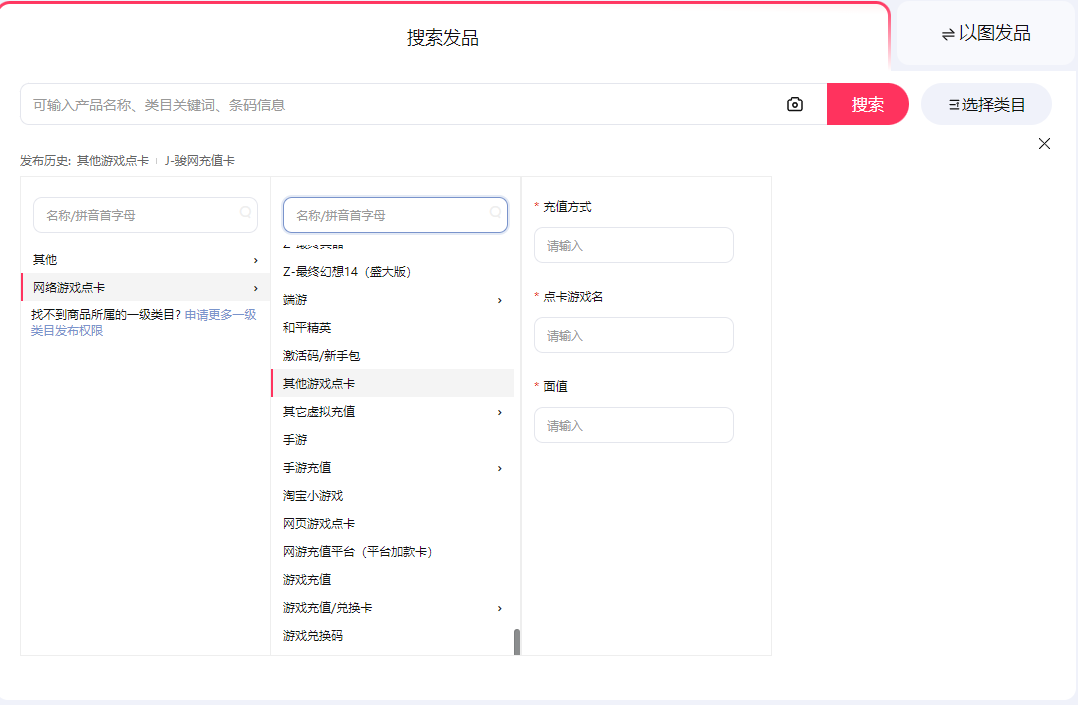Open the 选择类目 button
The image size is (1078, 705).
[986, 104]
